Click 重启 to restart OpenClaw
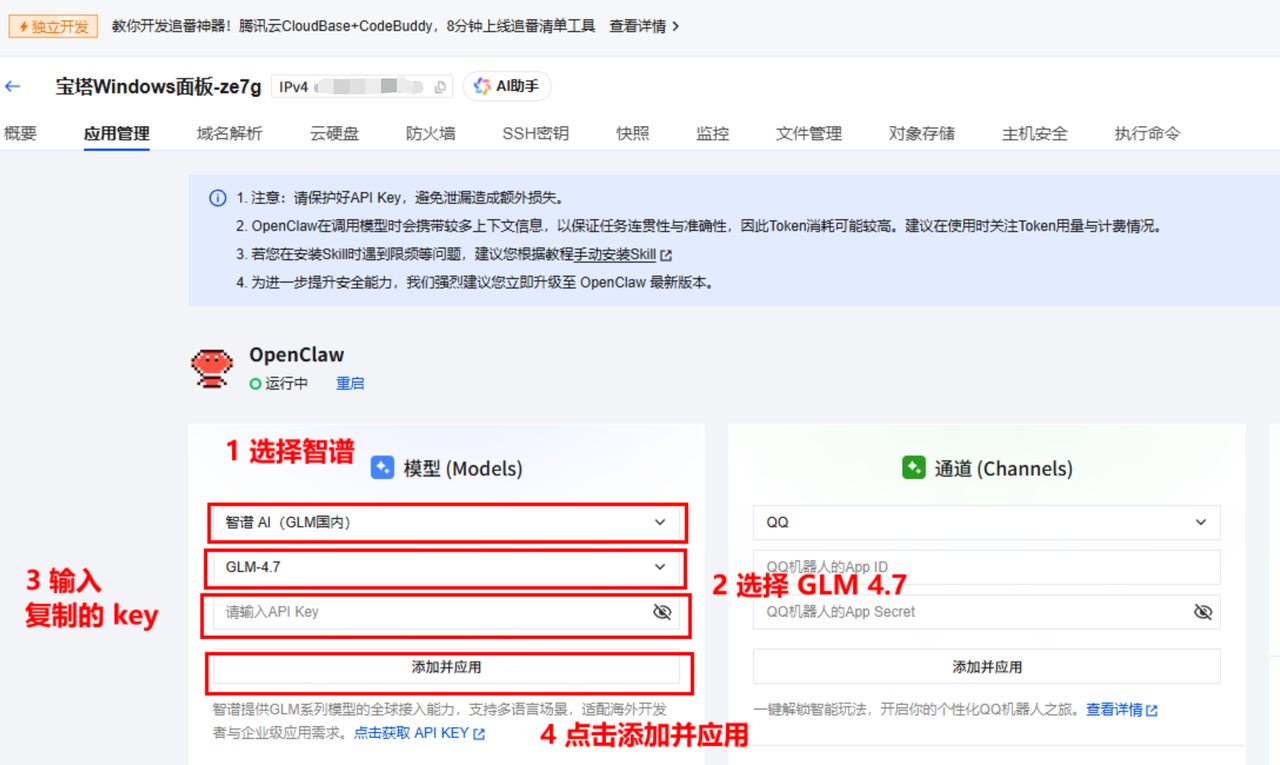 (350, 383)
